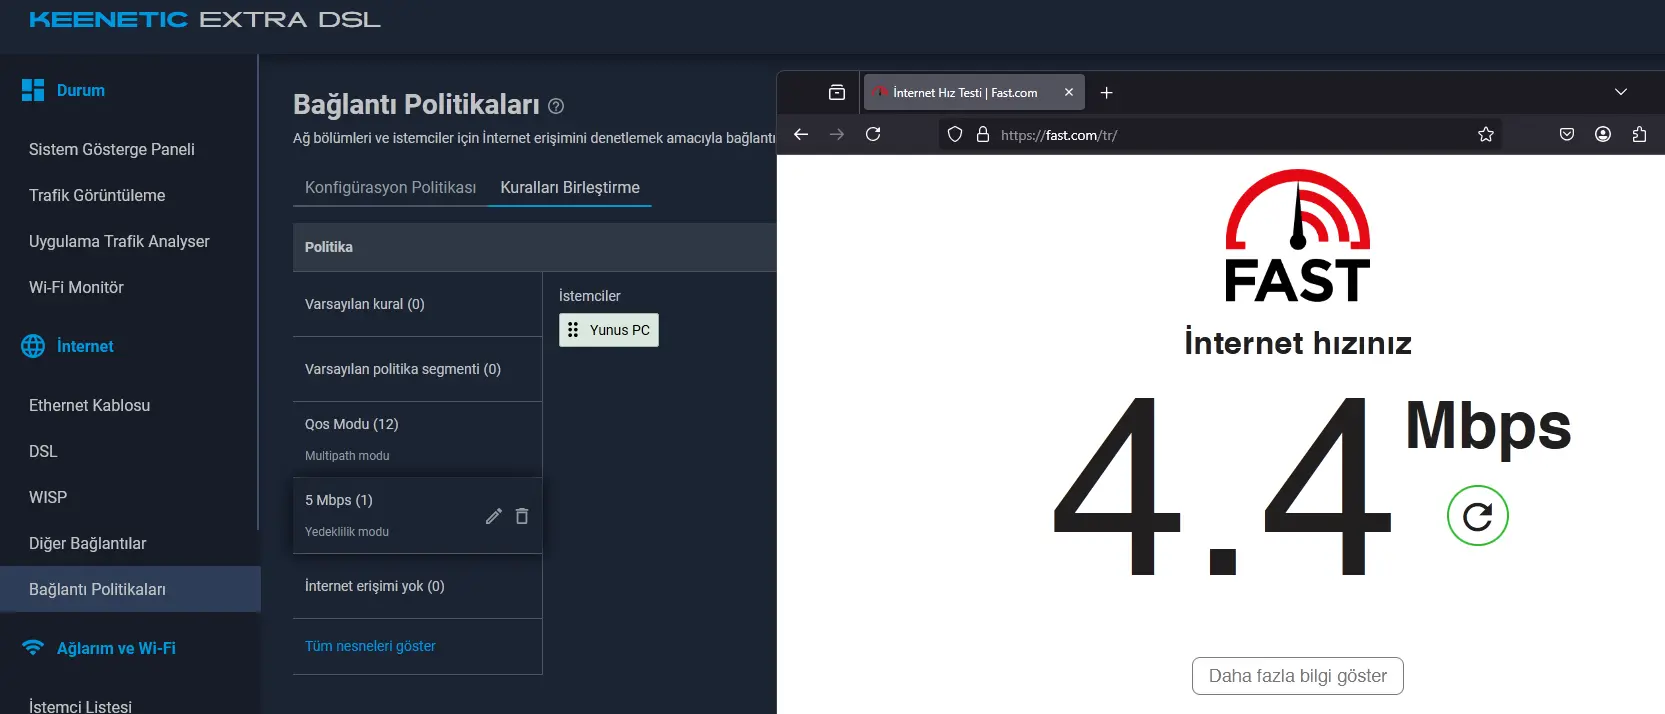The height and width of the screenshot is (714, 1665).
Task: Open Sistem Gösterge Paneli in sidebar
Action: (112, 149)
